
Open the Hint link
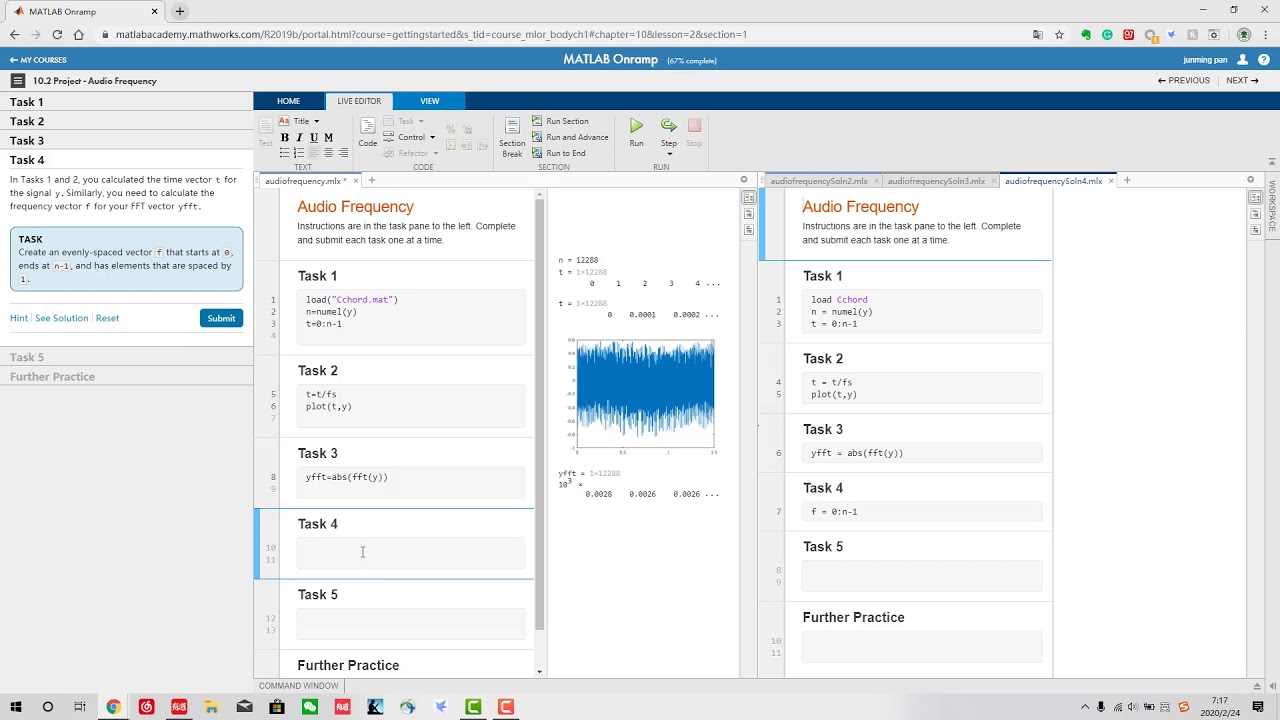(19, 318)
